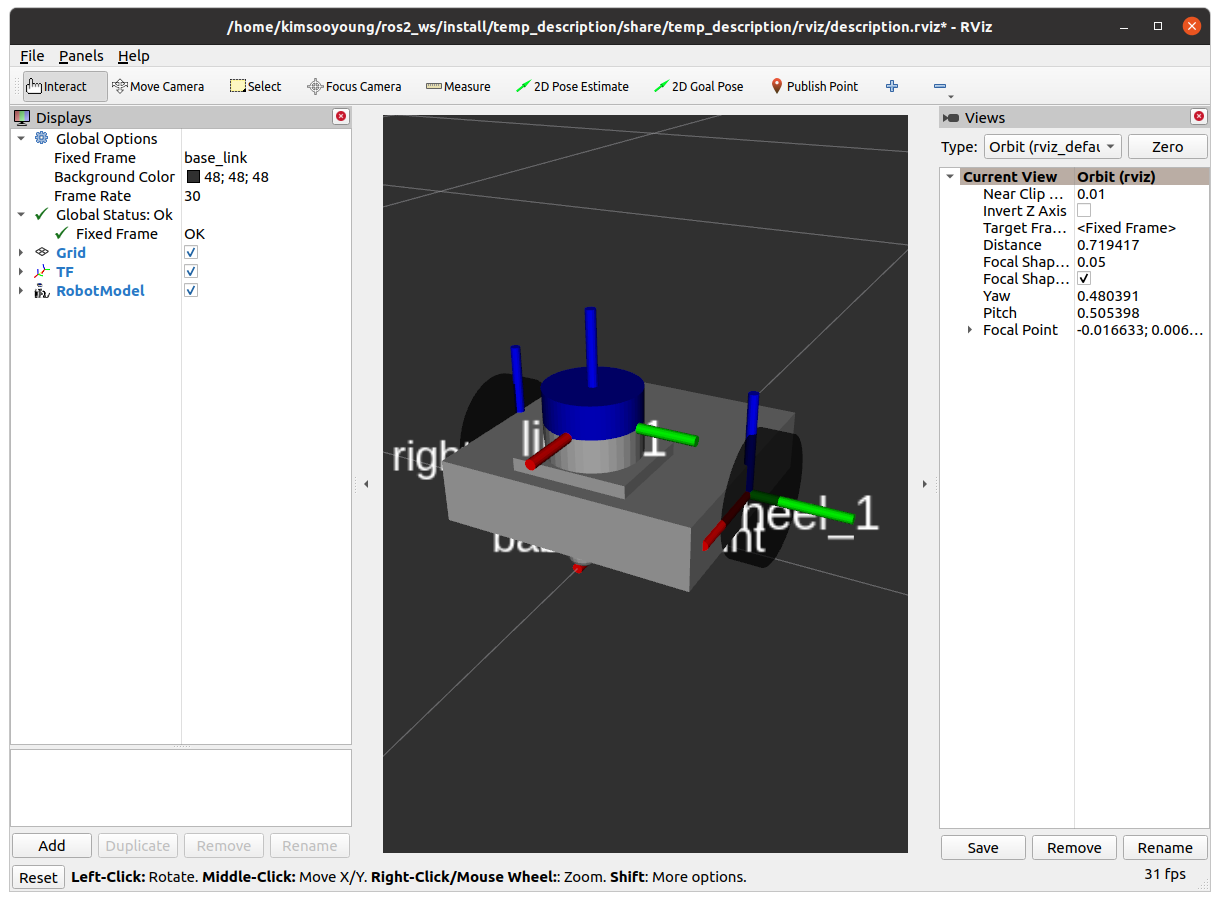Click the Background Color swatch
The height and width of the screenshot is (901, 1220).
tap(193, 177)
